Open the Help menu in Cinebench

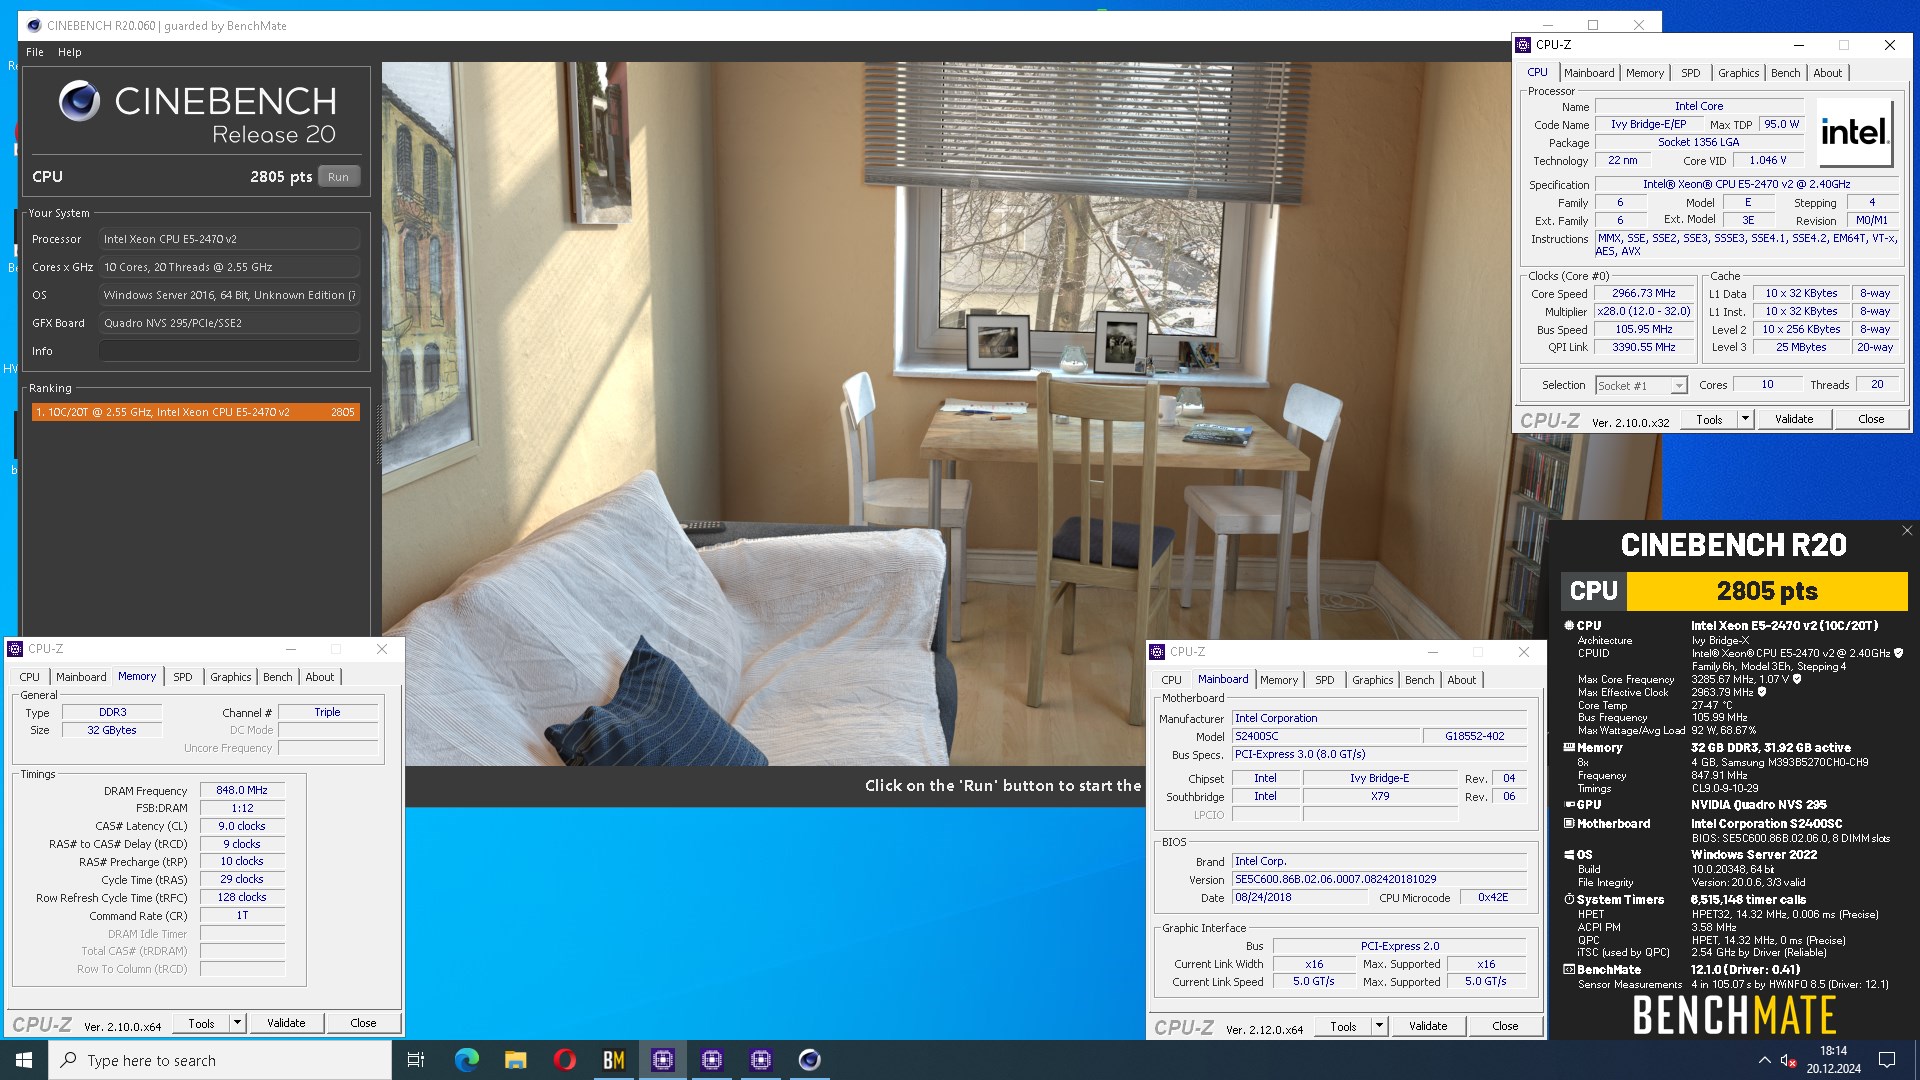70,52
